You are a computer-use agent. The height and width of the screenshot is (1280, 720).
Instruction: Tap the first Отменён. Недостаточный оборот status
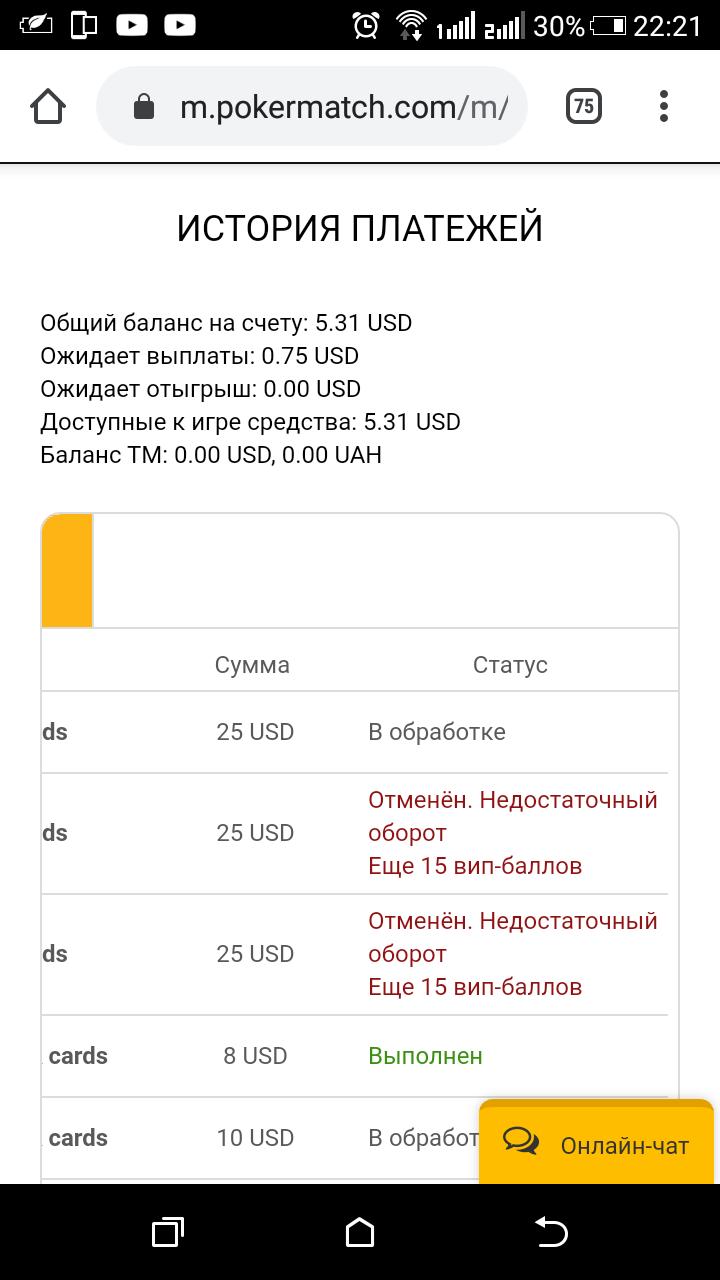513,816
